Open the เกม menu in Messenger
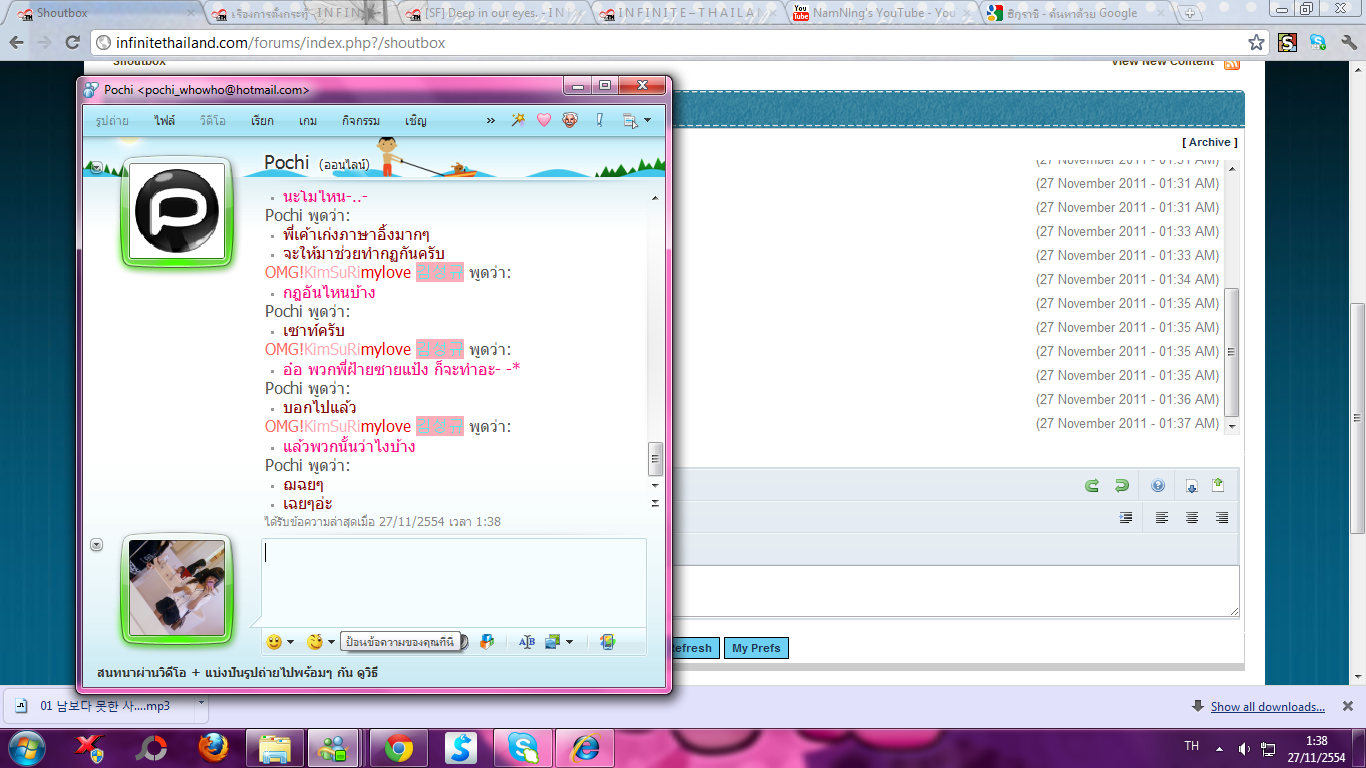This screenshot has width=1366, height=768. pyautogui.click(x=308, y=121)
